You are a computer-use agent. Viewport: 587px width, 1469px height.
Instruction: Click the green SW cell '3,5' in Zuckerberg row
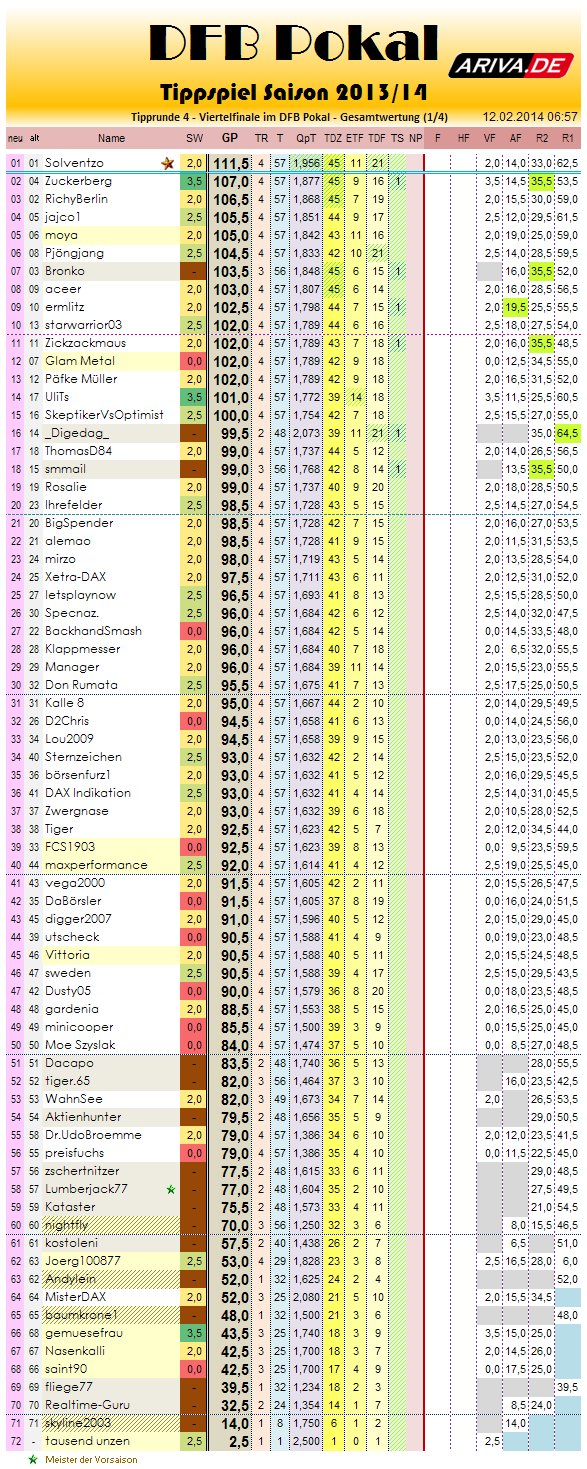194,181
